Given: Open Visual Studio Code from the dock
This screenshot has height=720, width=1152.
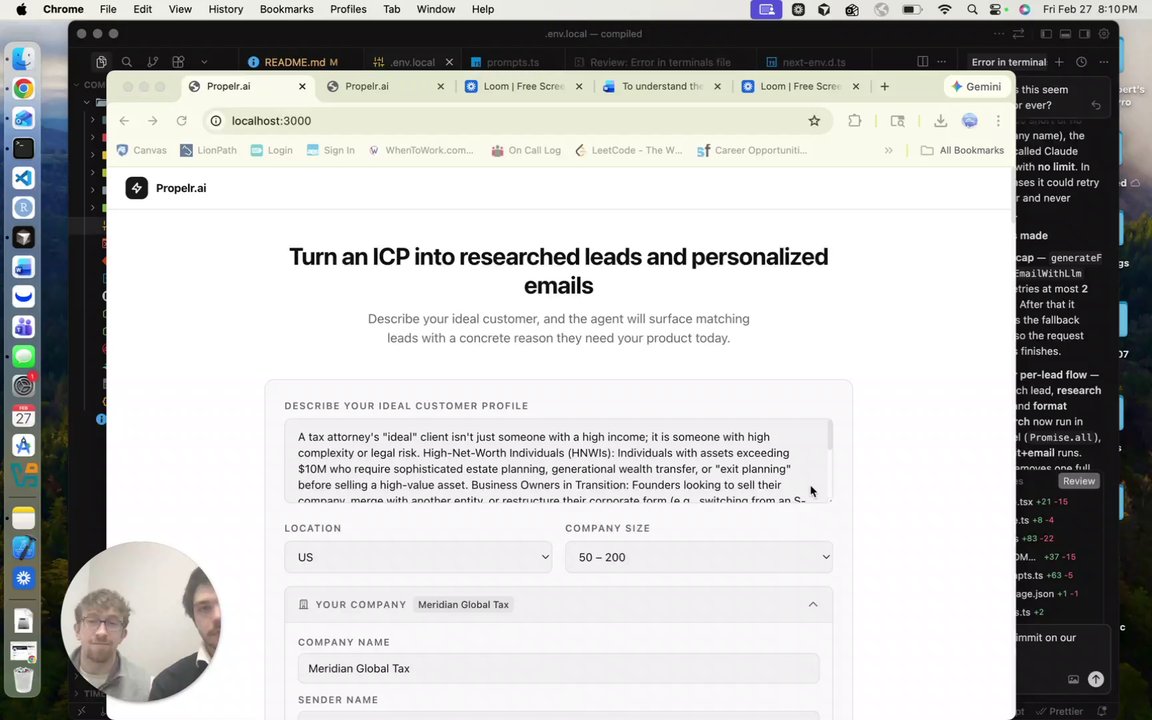Looking at the screenshot, I should pos(24,178).
